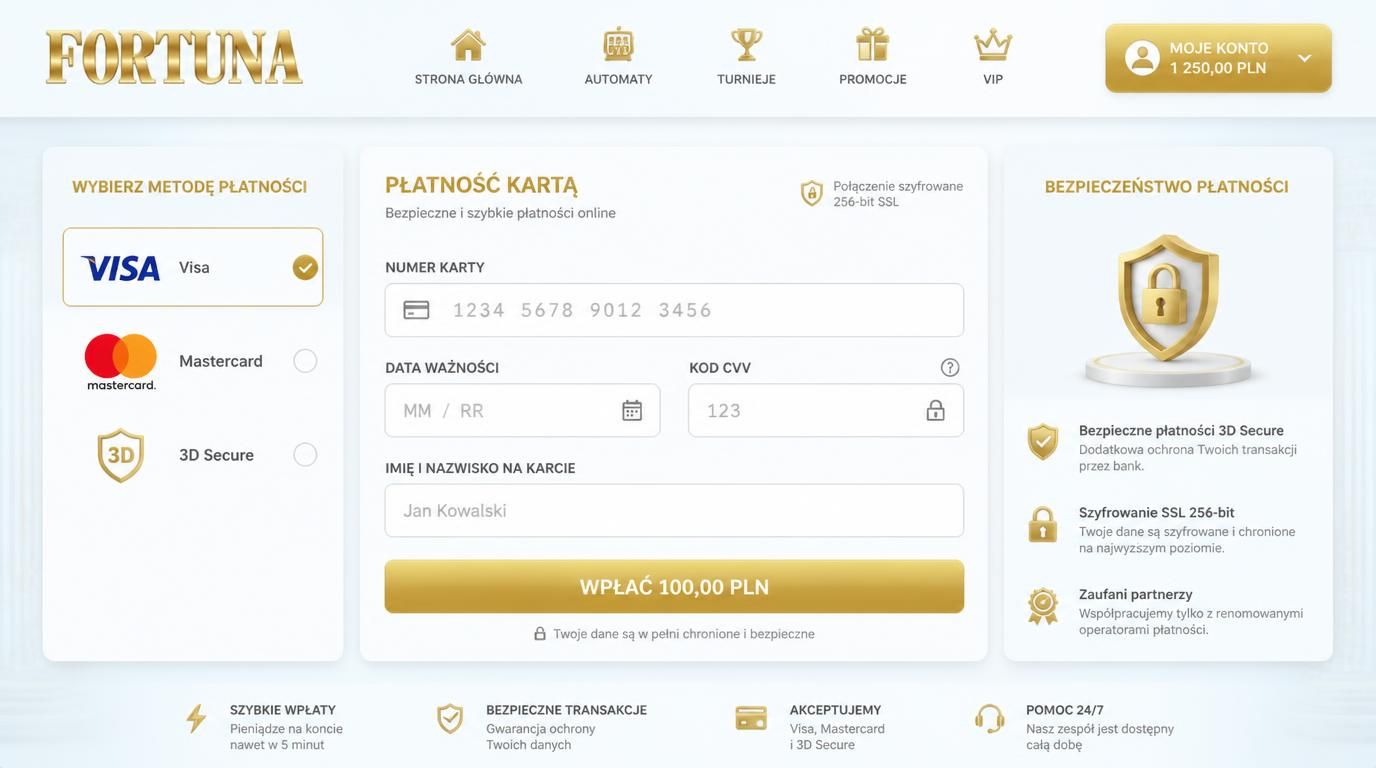Click the card icon beside Akceptujemy
1376x768 pixels.
pyautogui.click(x=751, y=718)
